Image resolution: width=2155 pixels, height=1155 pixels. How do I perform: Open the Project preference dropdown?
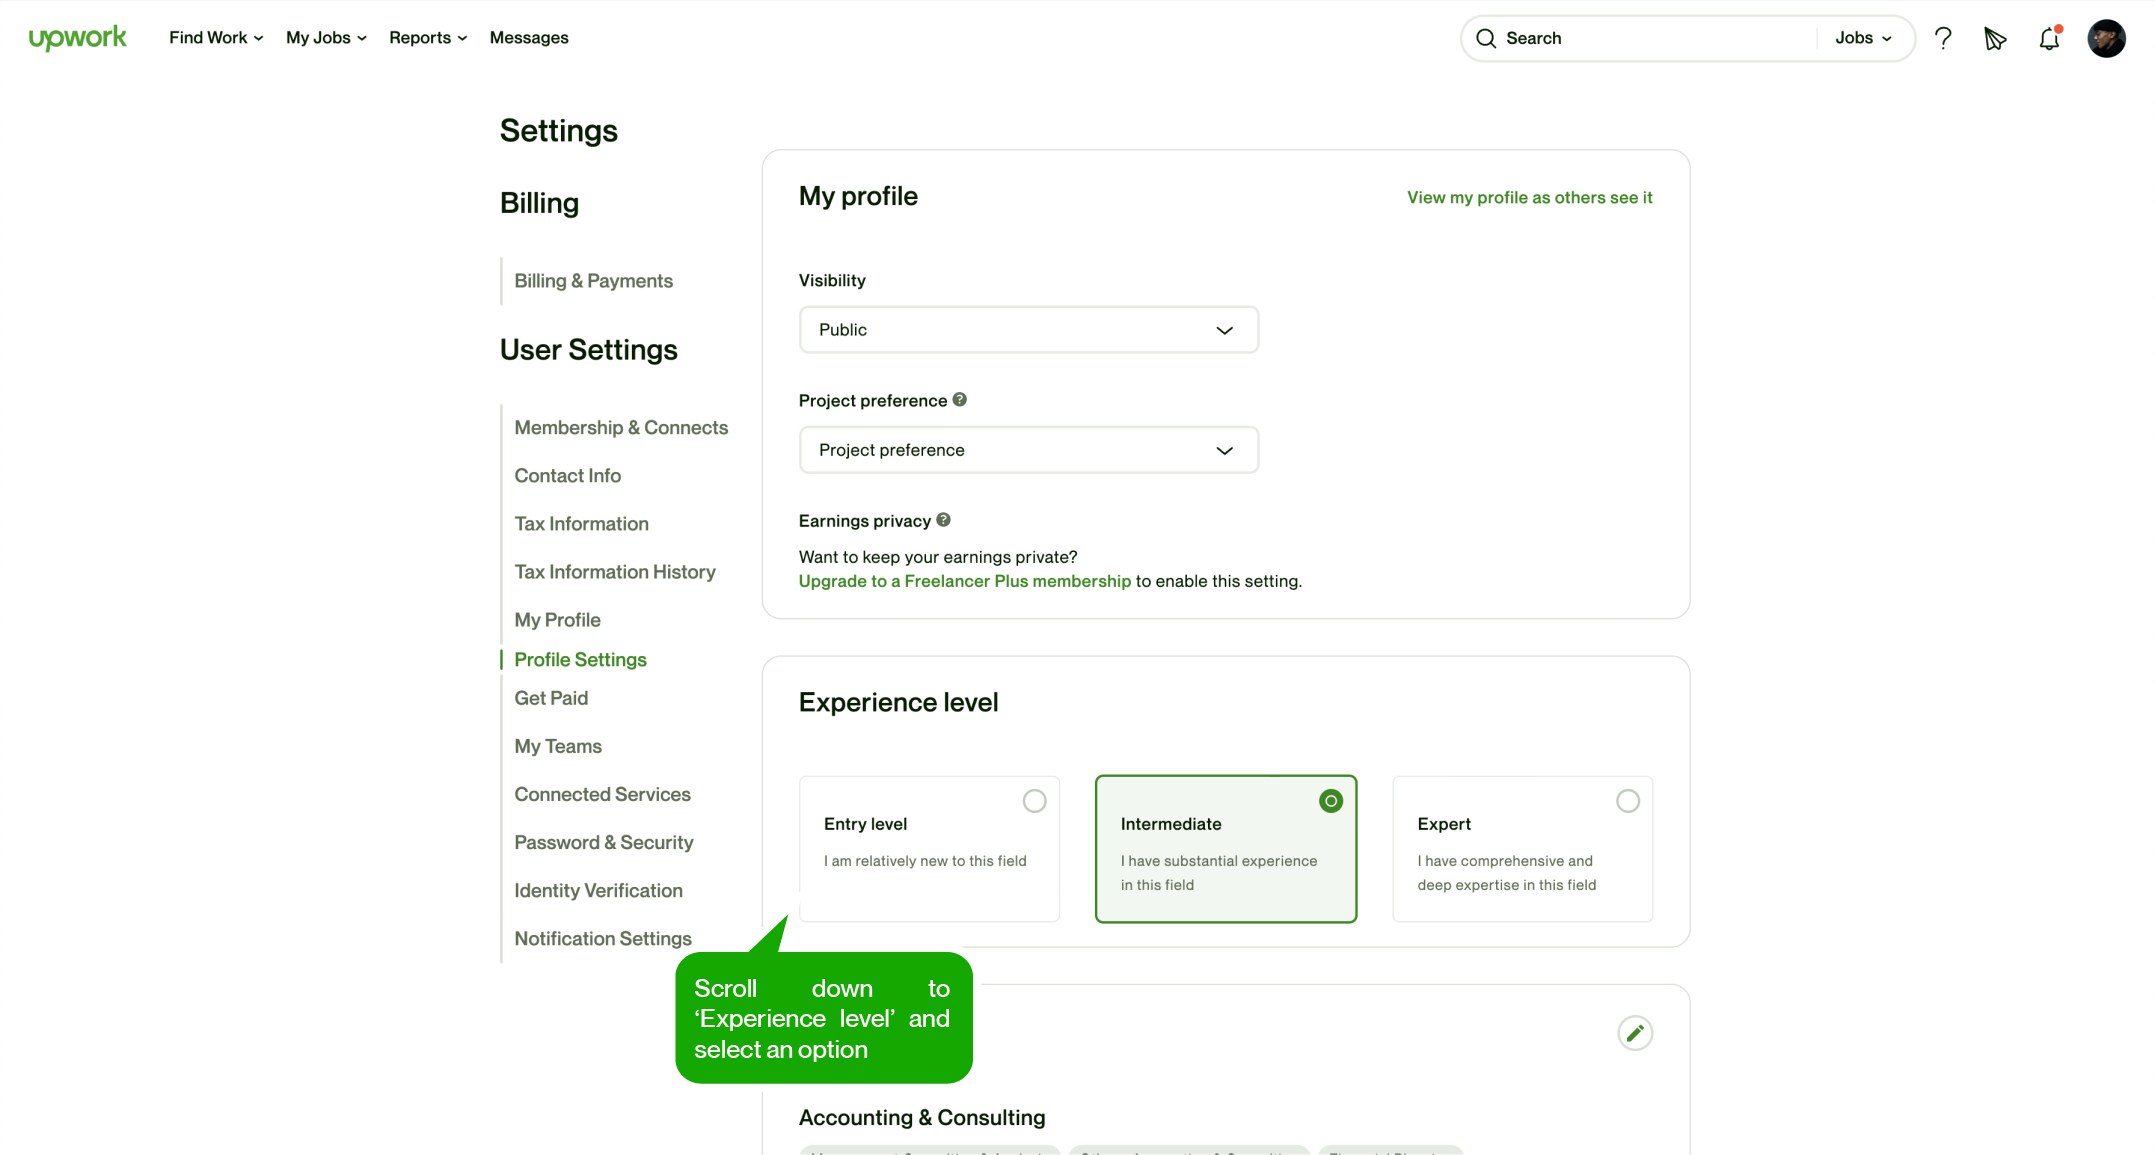coord(1028,450)
